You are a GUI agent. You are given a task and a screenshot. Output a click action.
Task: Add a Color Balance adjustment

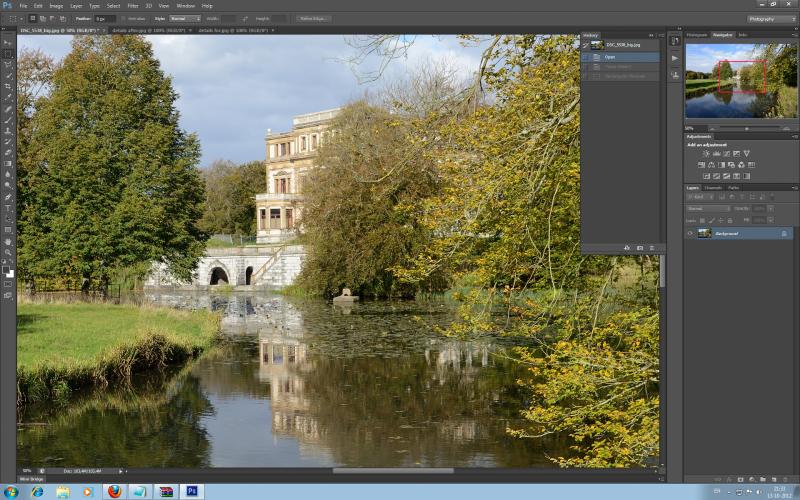[x=711, y=165]
